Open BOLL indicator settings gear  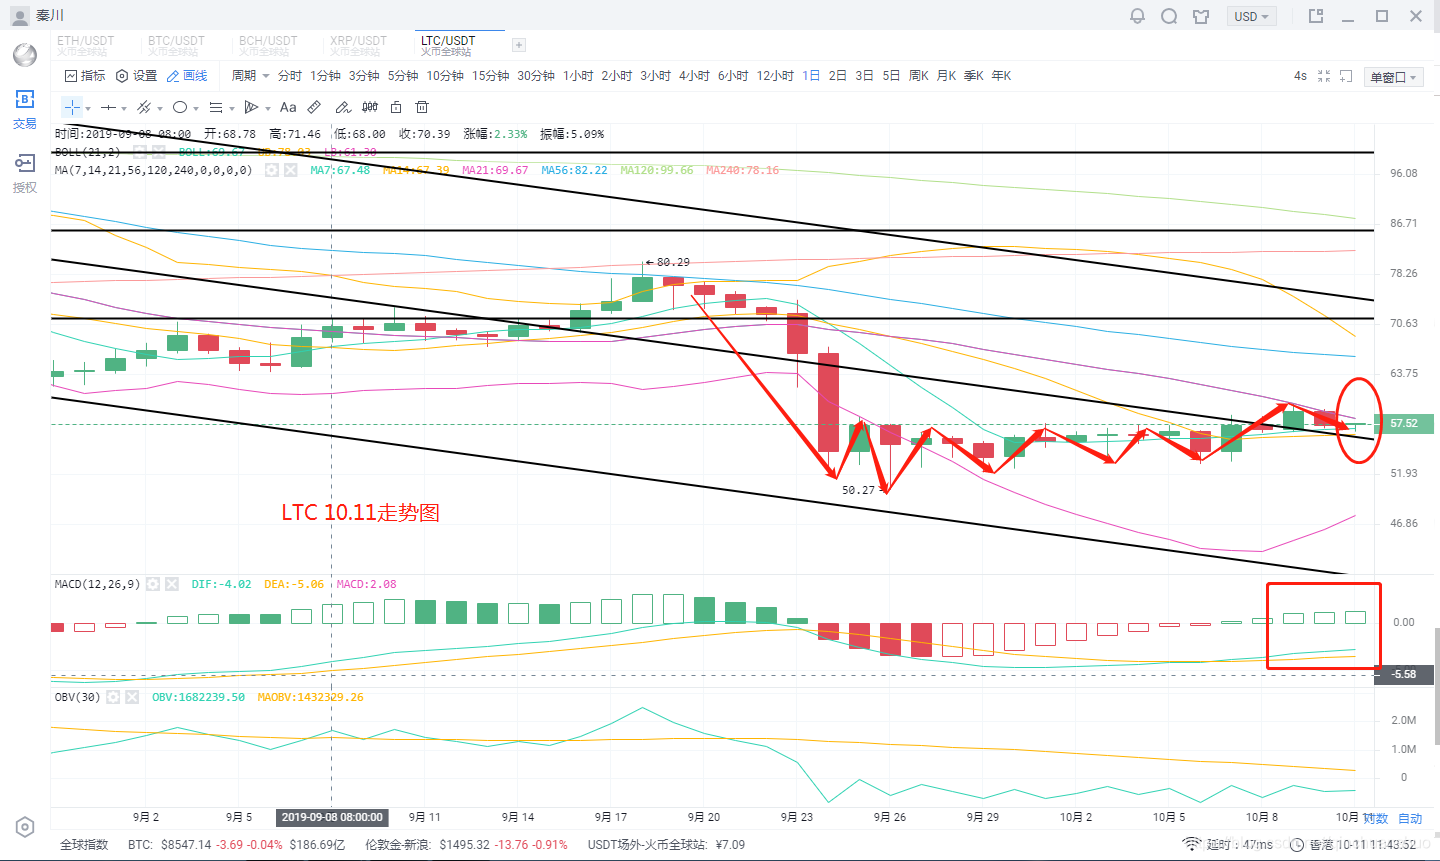click(140, 152)
